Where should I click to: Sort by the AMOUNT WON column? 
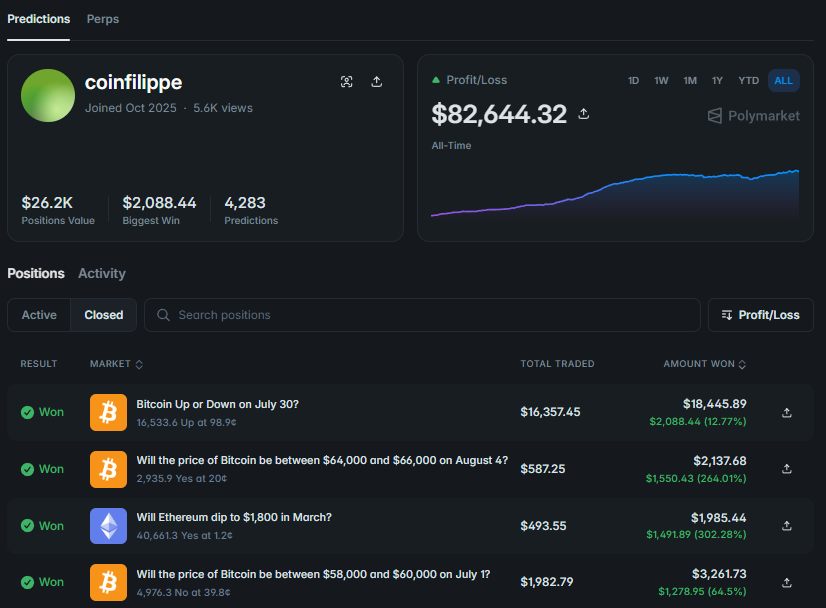coord(704,364)
